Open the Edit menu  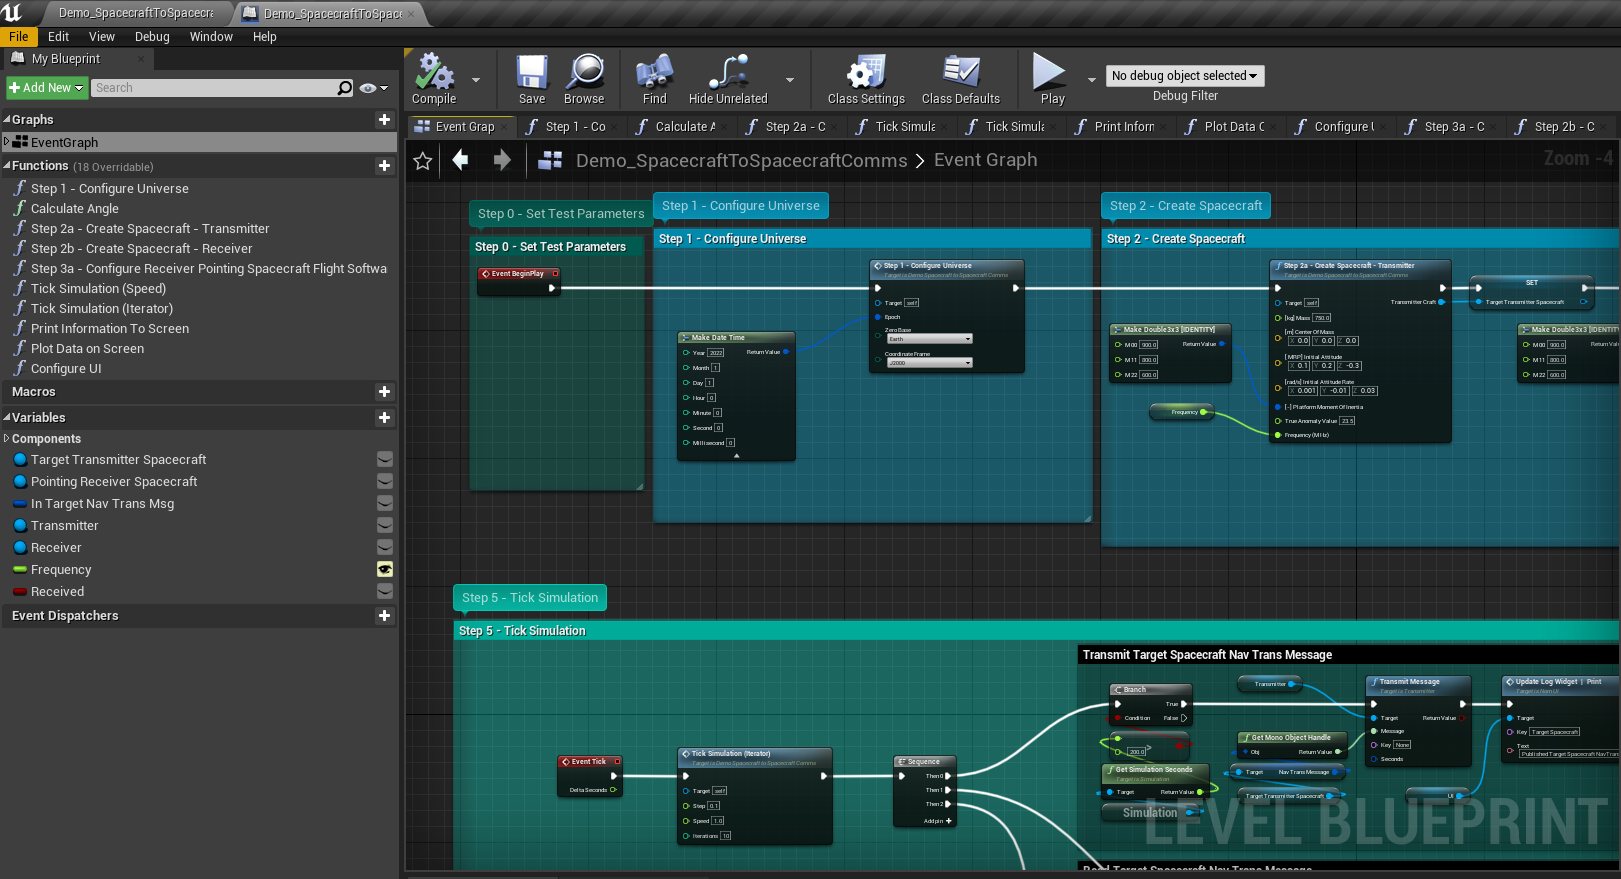click(59, 36)
